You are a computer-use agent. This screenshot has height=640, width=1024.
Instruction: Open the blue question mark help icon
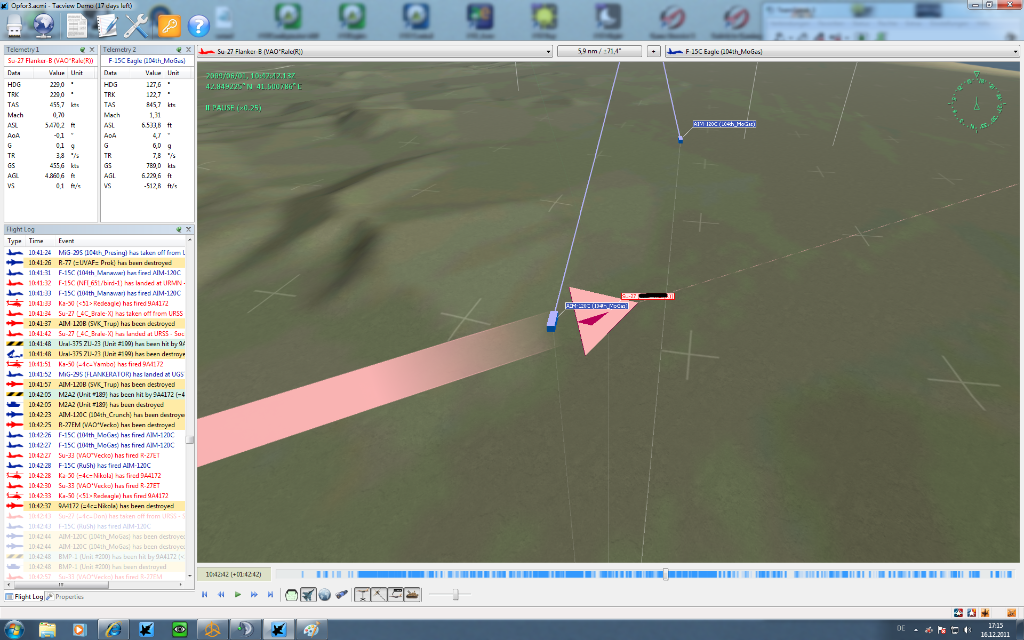[199, 24]
